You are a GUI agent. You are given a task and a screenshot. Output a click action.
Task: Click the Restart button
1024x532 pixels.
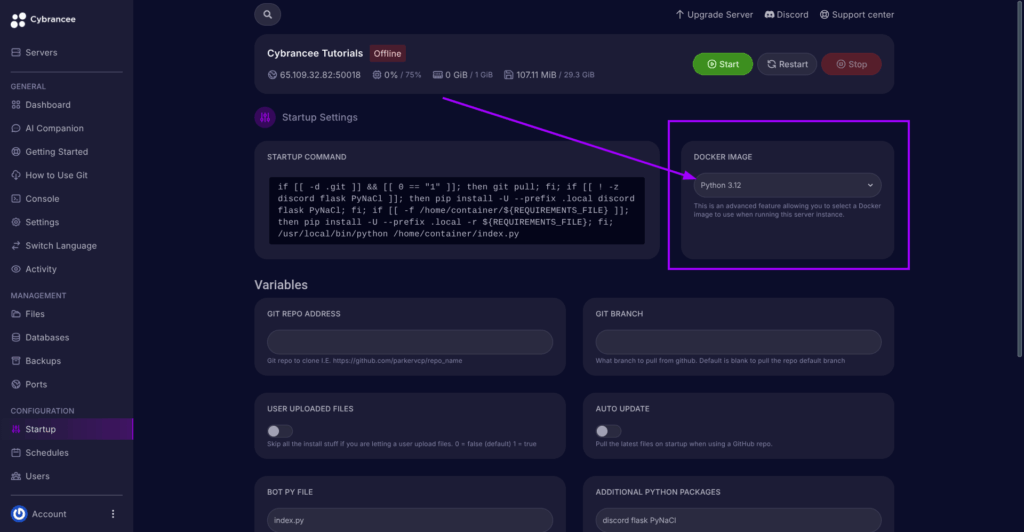[787, 64]
